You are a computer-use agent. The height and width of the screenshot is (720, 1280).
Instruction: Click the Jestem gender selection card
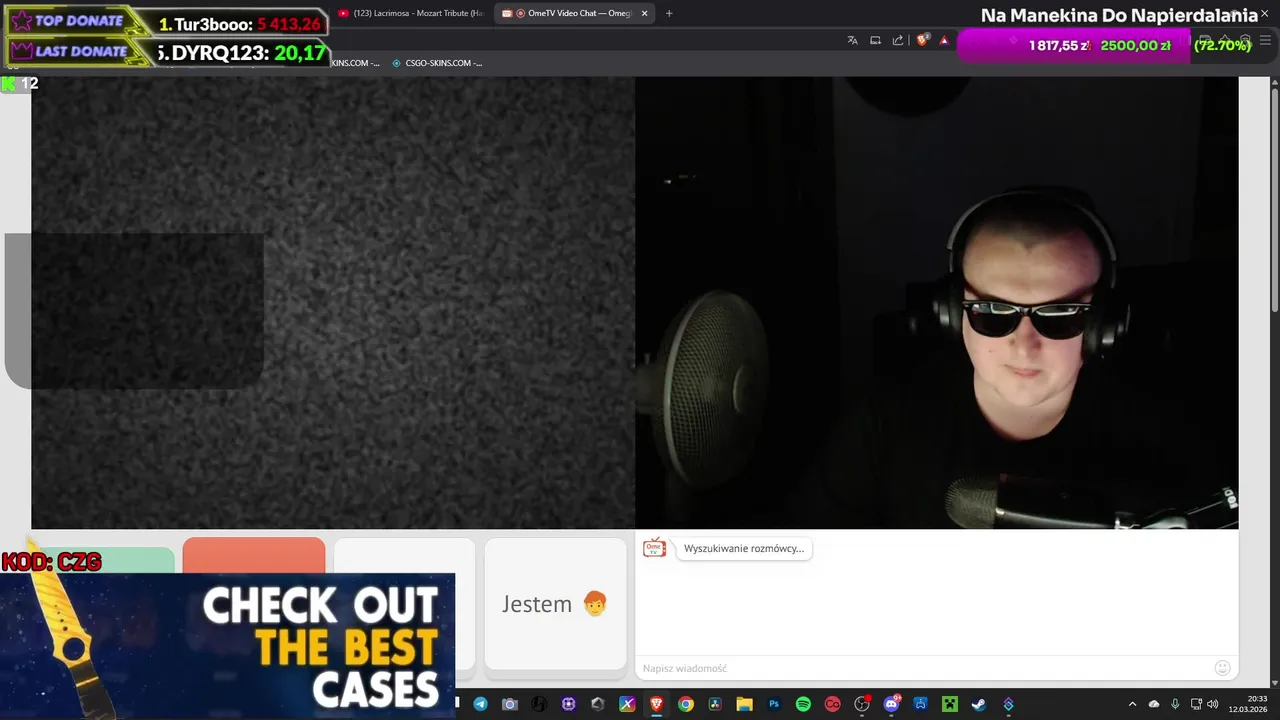[x=555, y=604]
